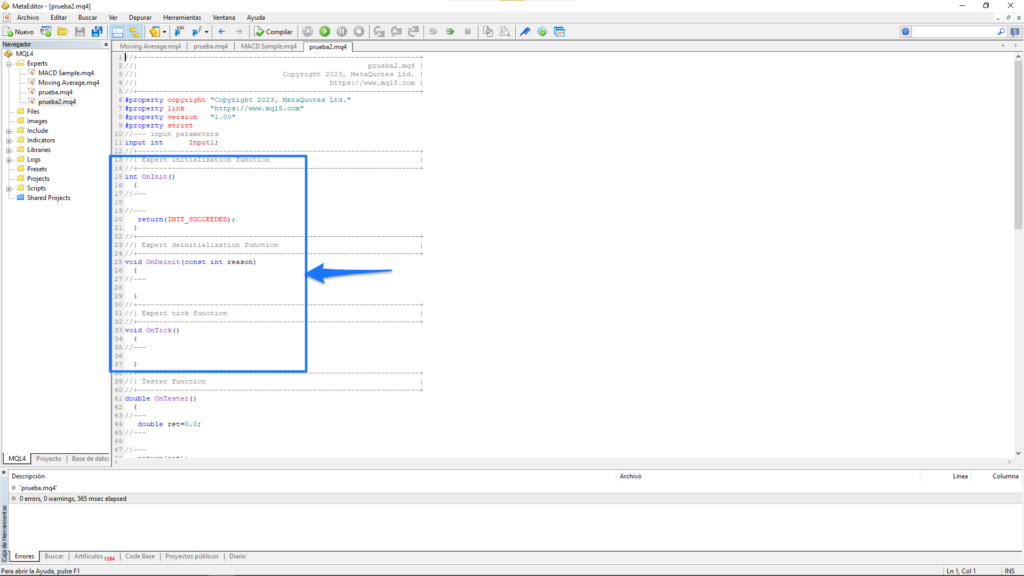Click the 'var' list names icon
Image resolution: width=1024 pixels, height=576 pixels.
click(179, 31)
